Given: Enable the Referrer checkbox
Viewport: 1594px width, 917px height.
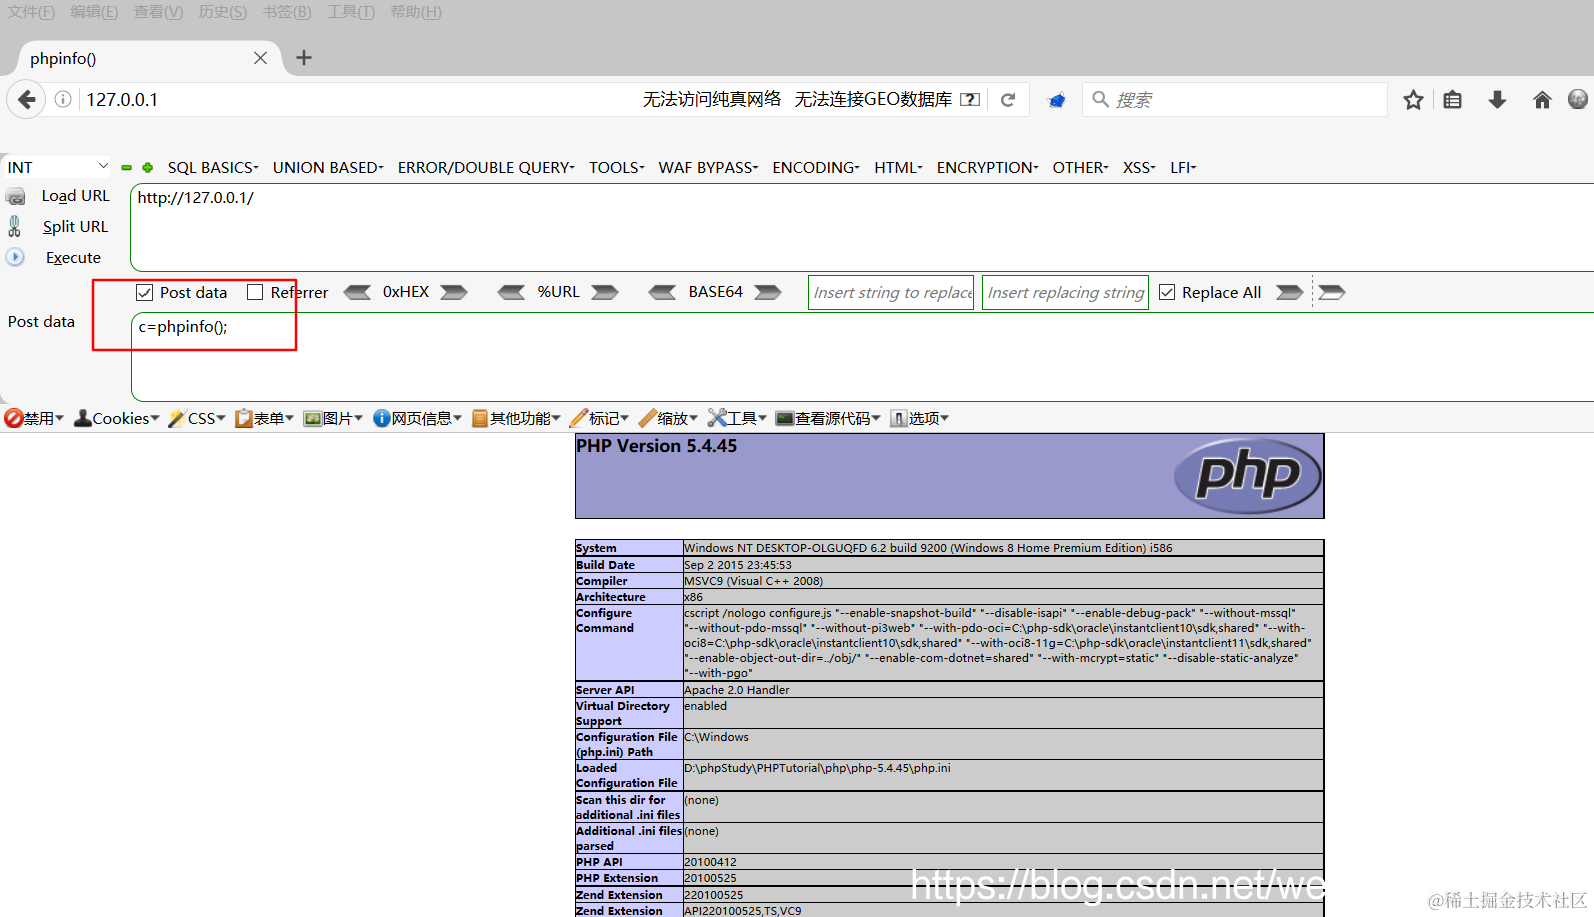Looking at the screenshot, I should [x=255, y=292].
